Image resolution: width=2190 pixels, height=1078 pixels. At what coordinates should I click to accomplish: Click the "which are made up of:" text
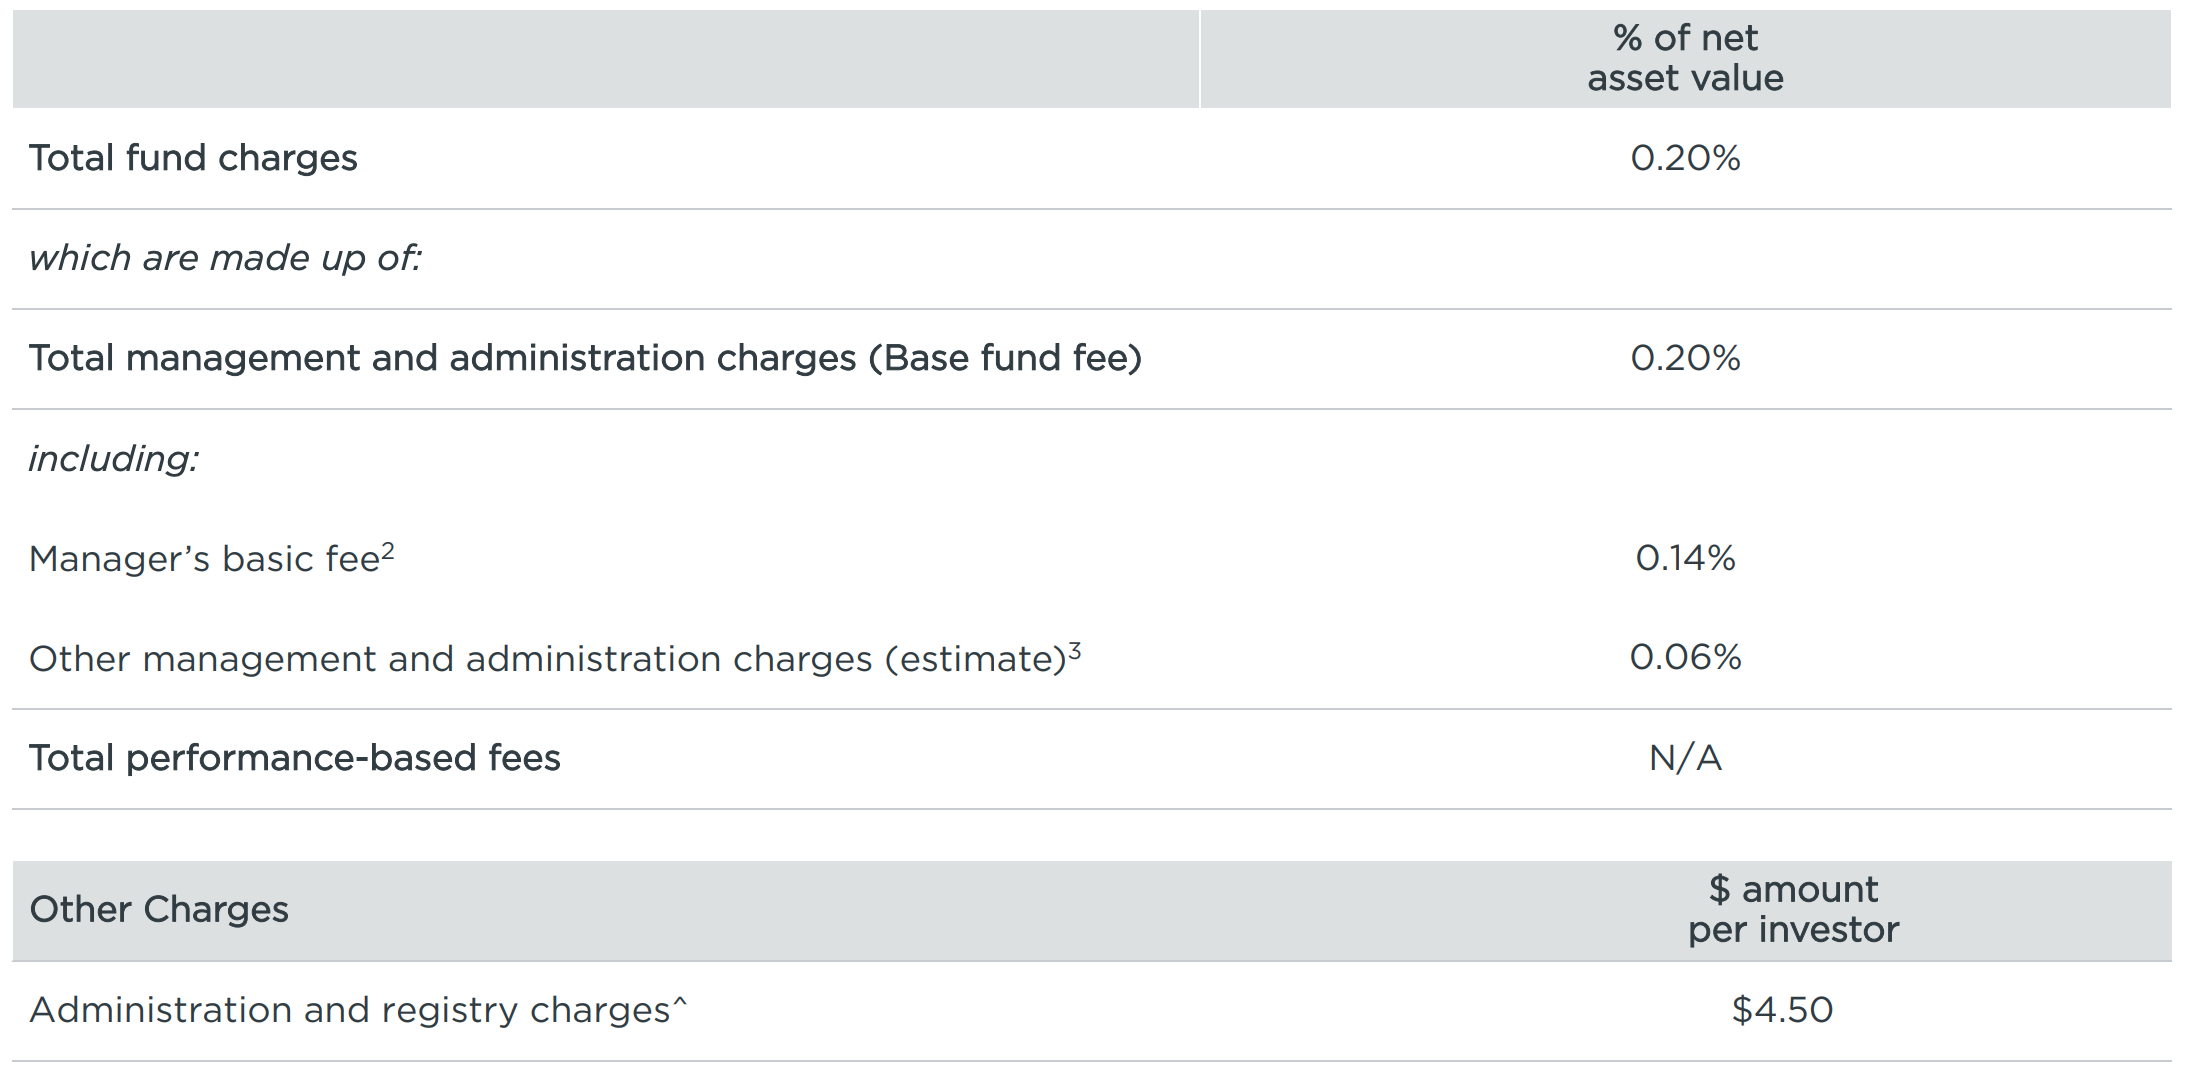tap(225, 258)
